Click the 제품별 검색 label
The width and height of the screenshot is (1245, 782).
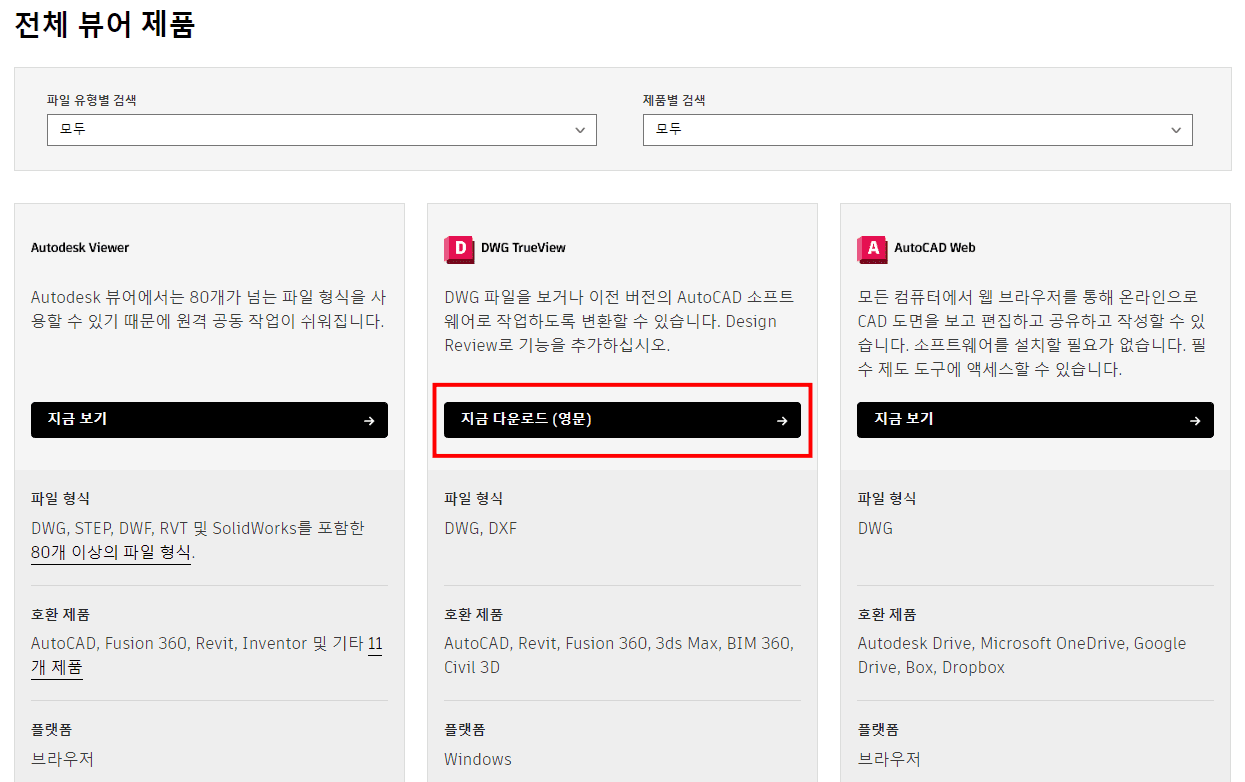click(x=674, y=100)
